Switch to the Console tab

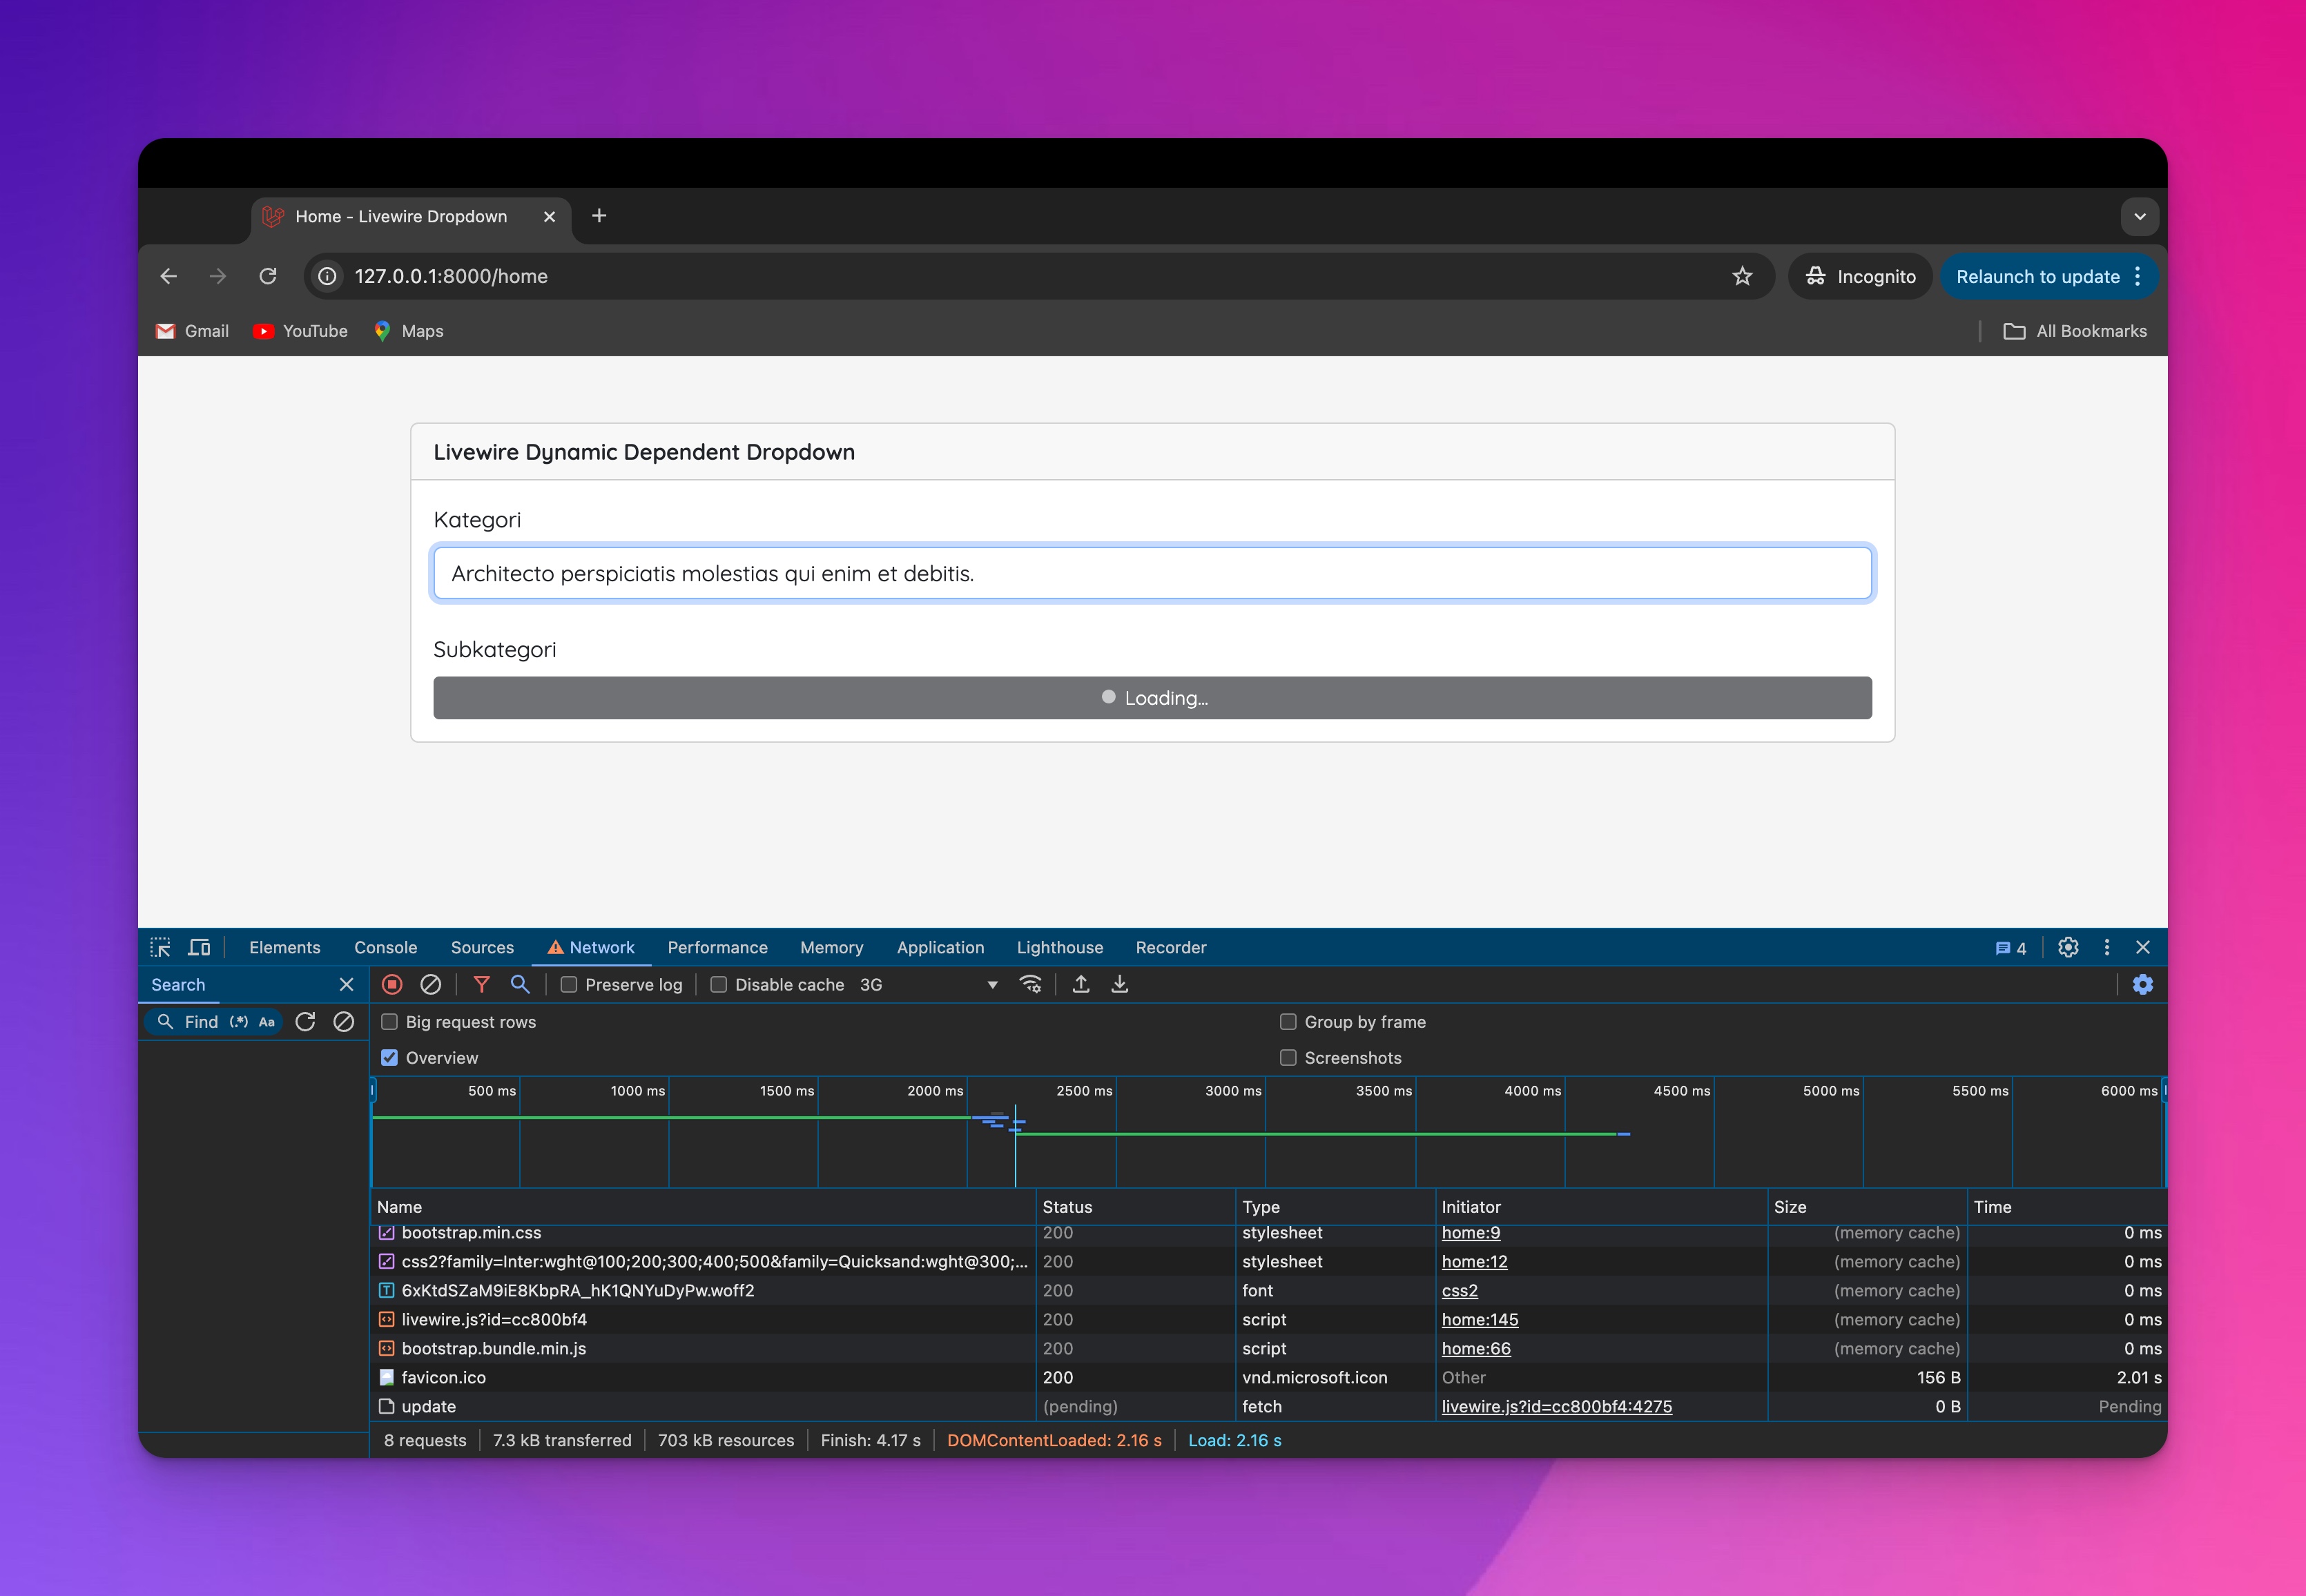(385, 947)
